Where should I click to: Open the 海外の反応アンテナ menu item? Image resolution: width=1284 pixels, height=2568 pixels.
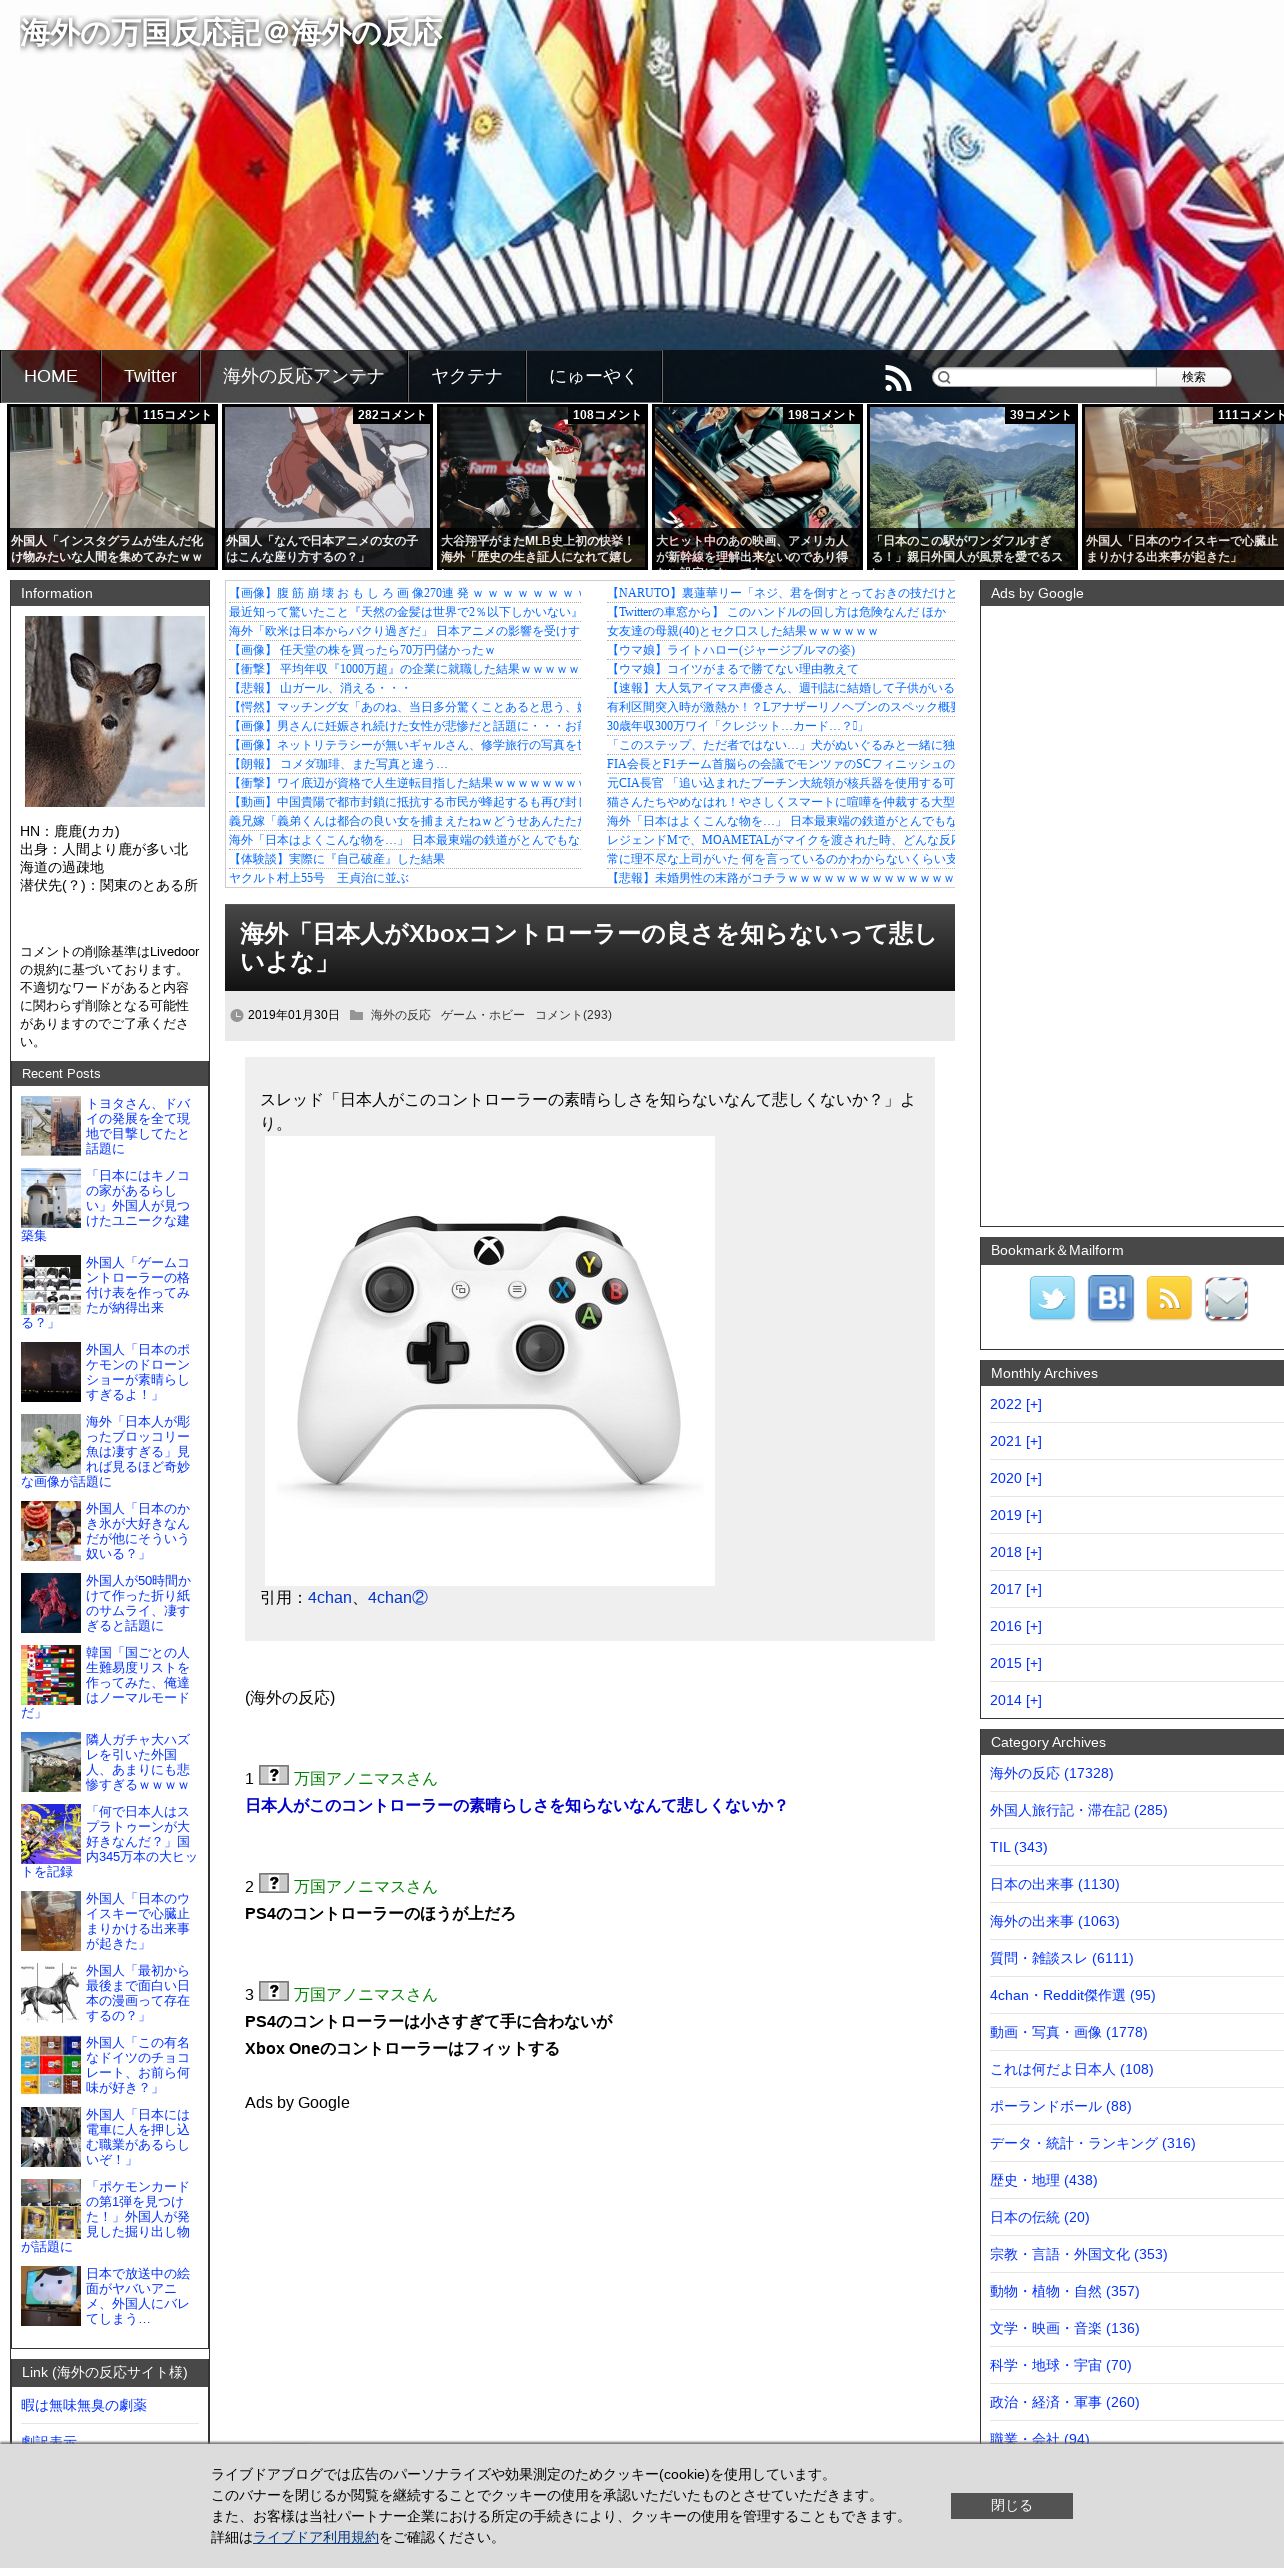click(x=303, y=376)
